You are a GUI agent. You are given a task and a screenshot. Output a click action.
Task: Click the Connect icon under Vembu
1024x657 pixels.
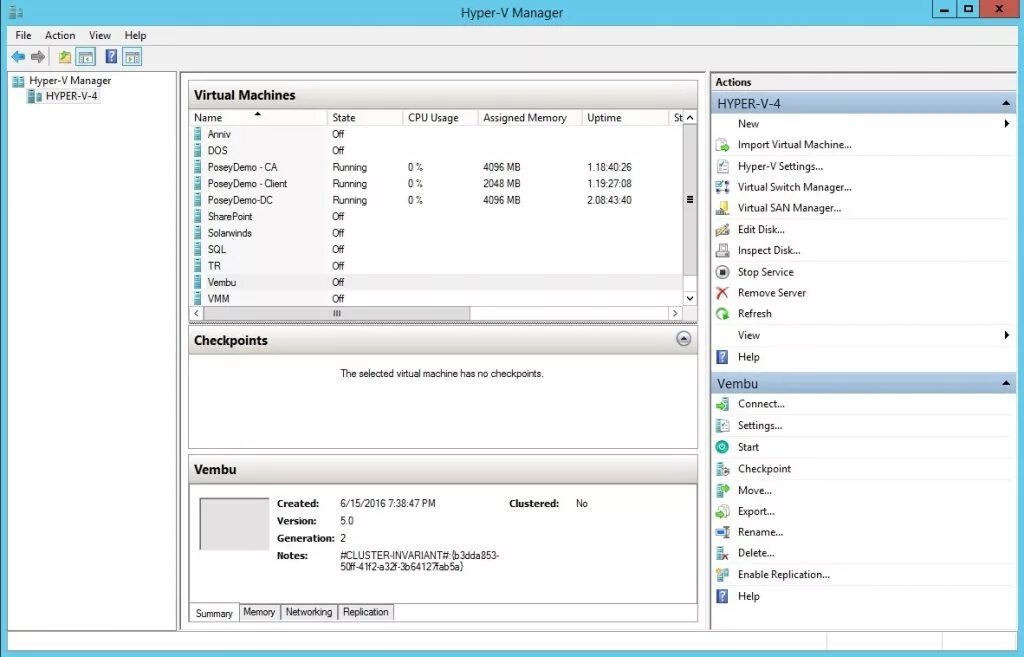coord(722,404)
